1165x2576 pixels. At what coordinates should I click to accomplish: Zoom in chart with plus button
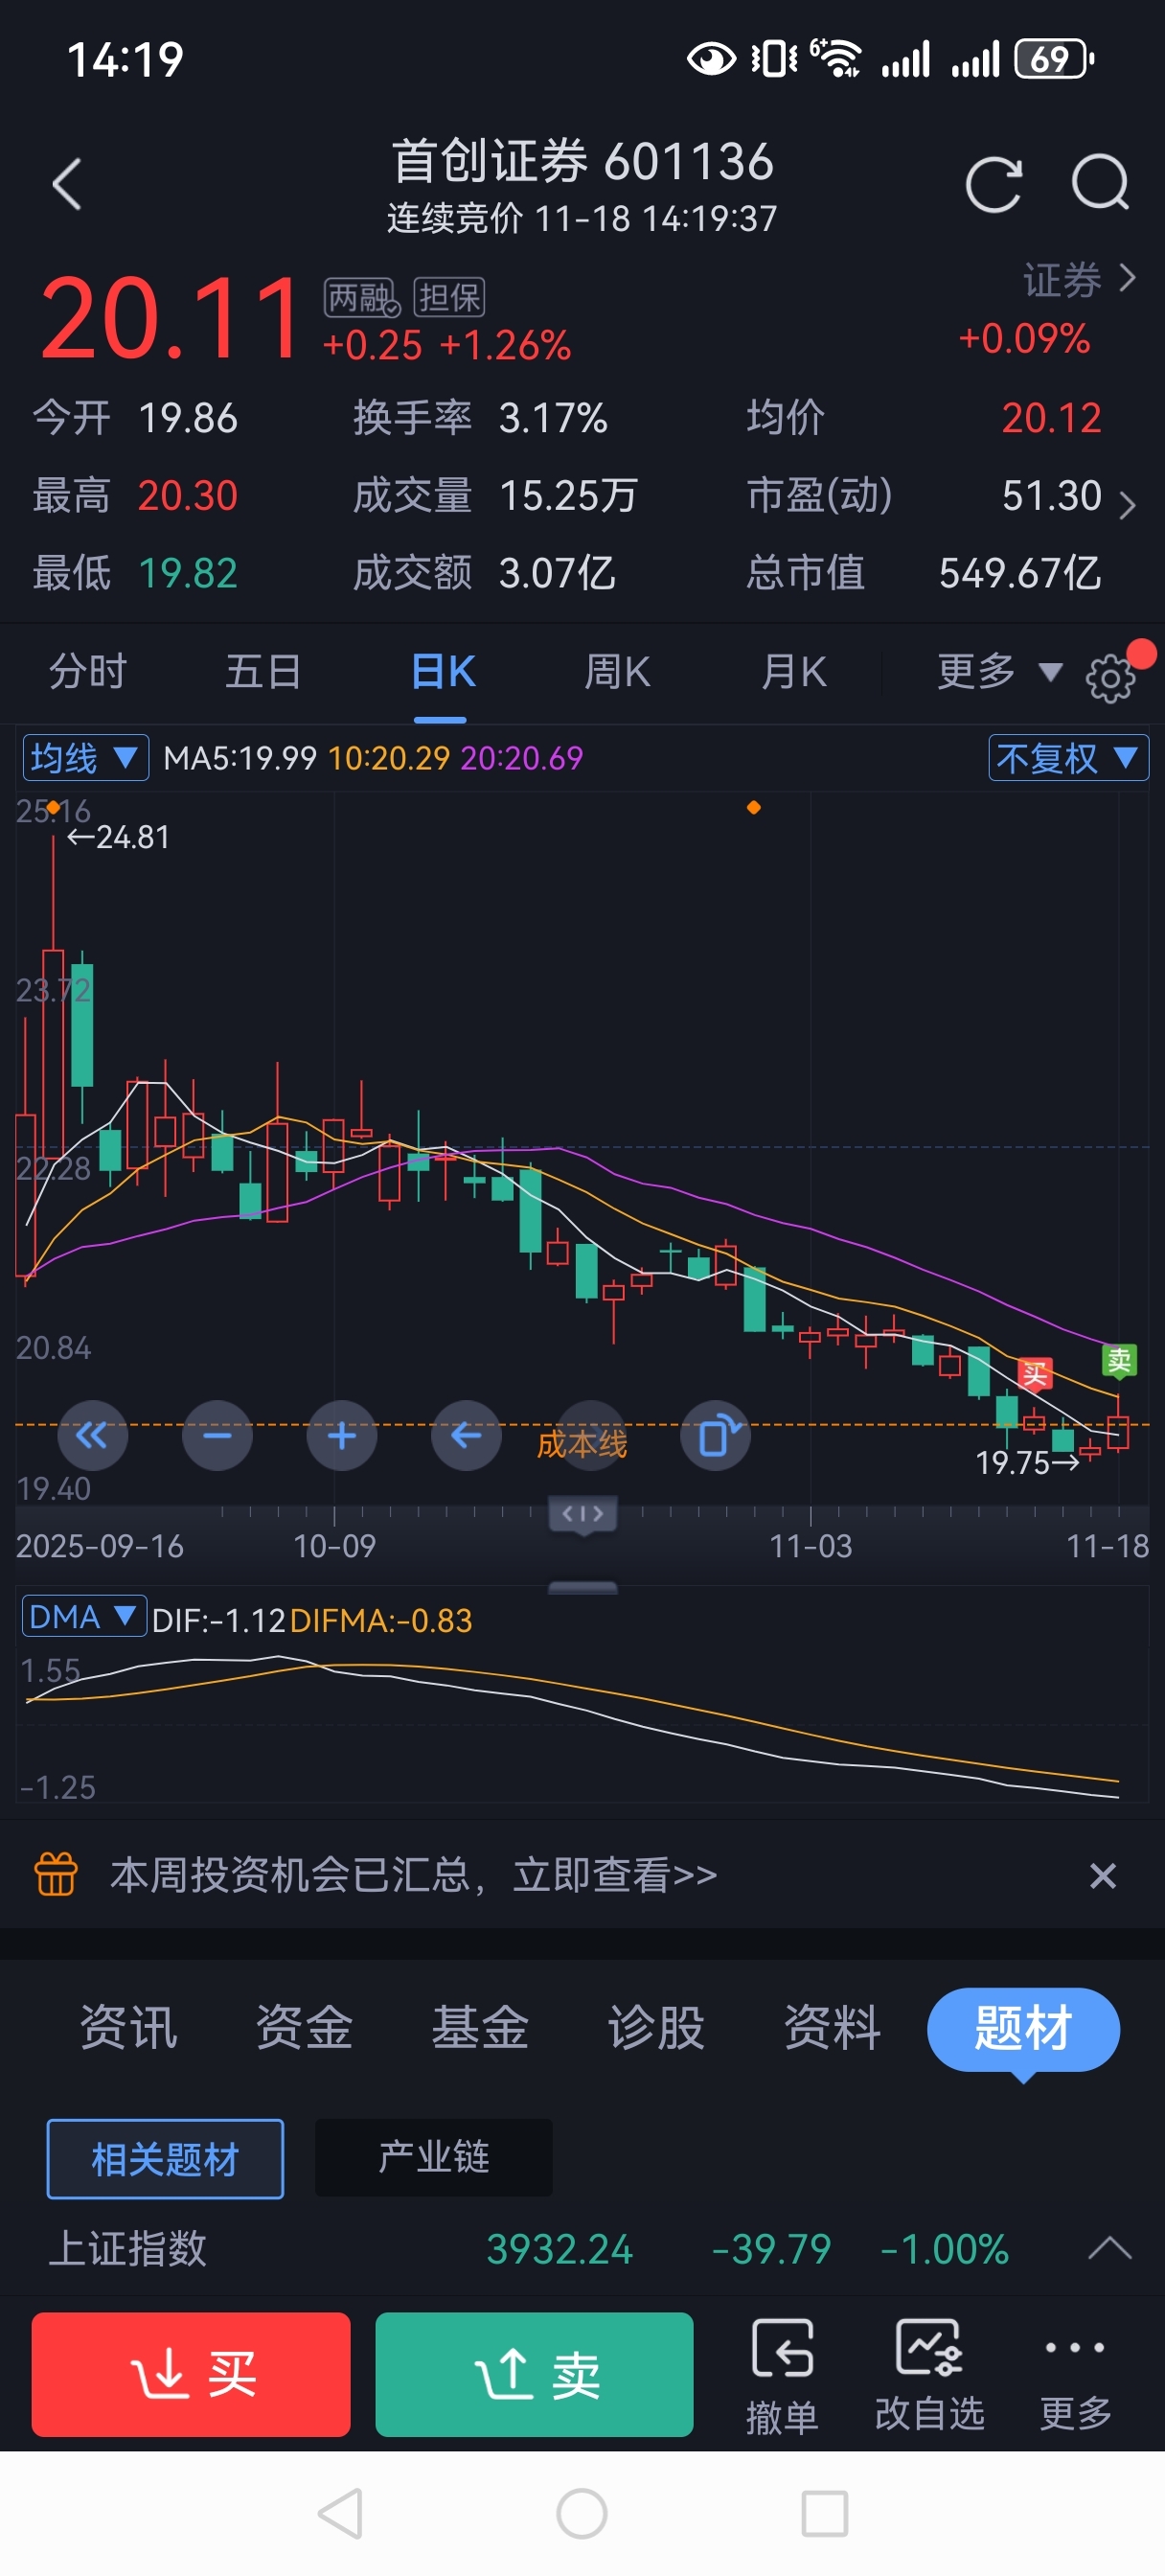tap(342, 1436)
